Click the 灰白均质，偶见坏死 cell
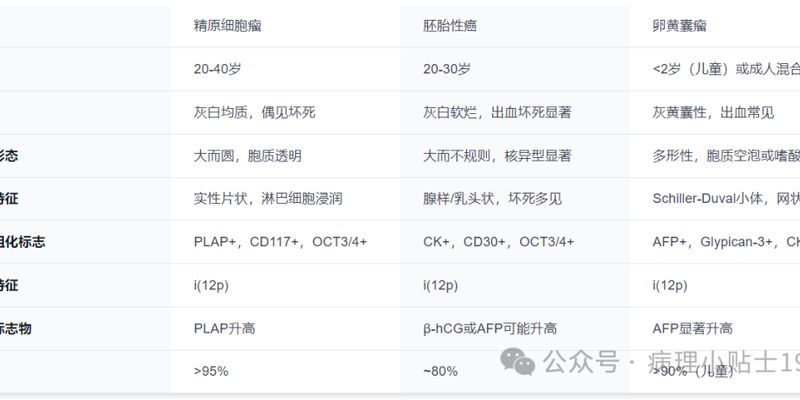 point(254,113)
